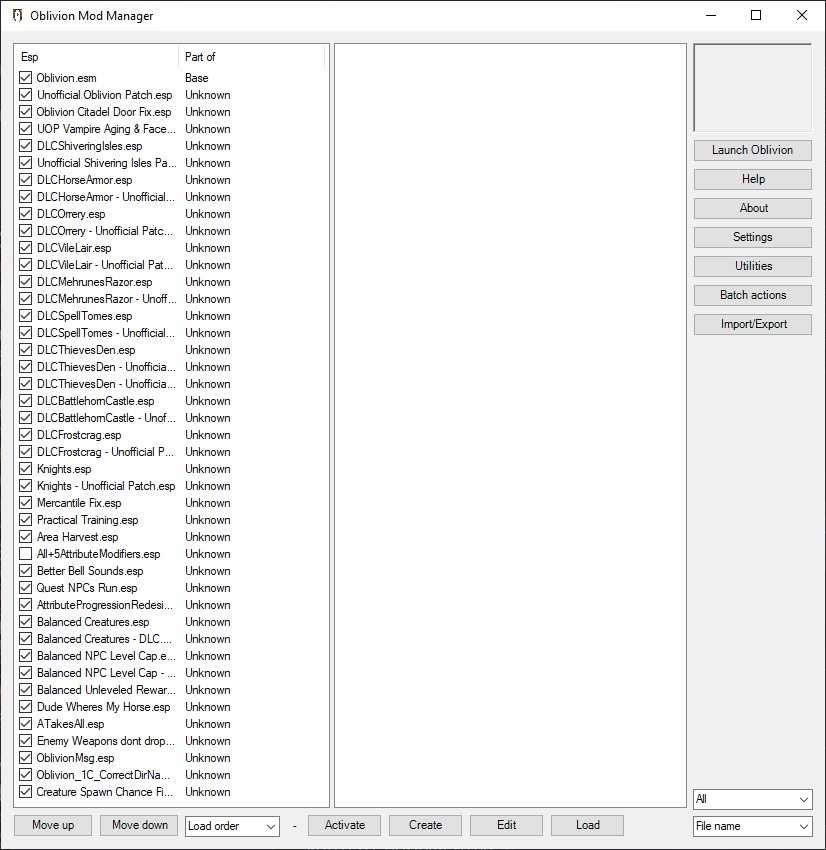
Task: Open the All filter dropdown
Action: pos(752,799)
